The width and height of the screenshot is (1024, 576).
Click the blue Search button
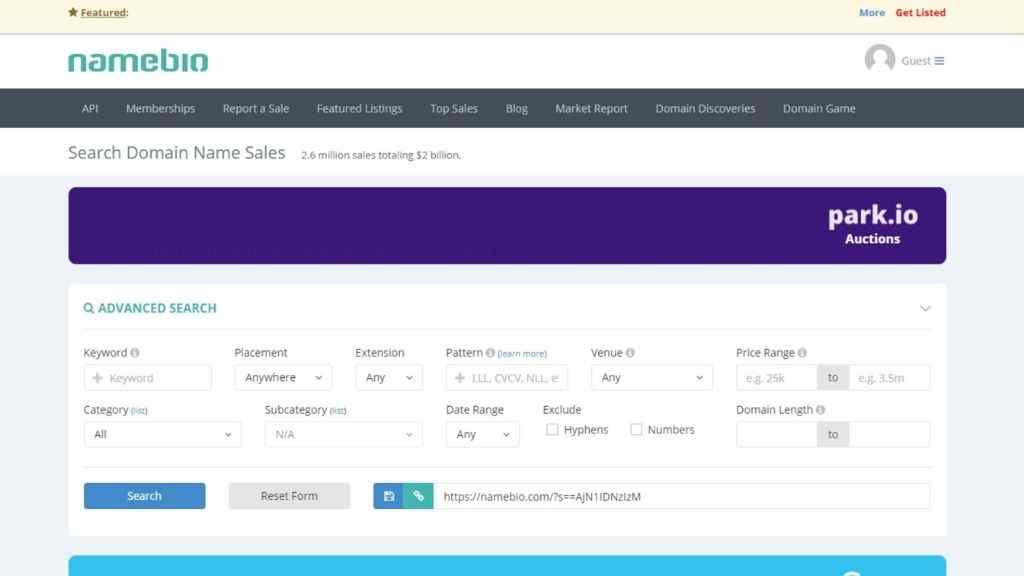coord(144,496)
